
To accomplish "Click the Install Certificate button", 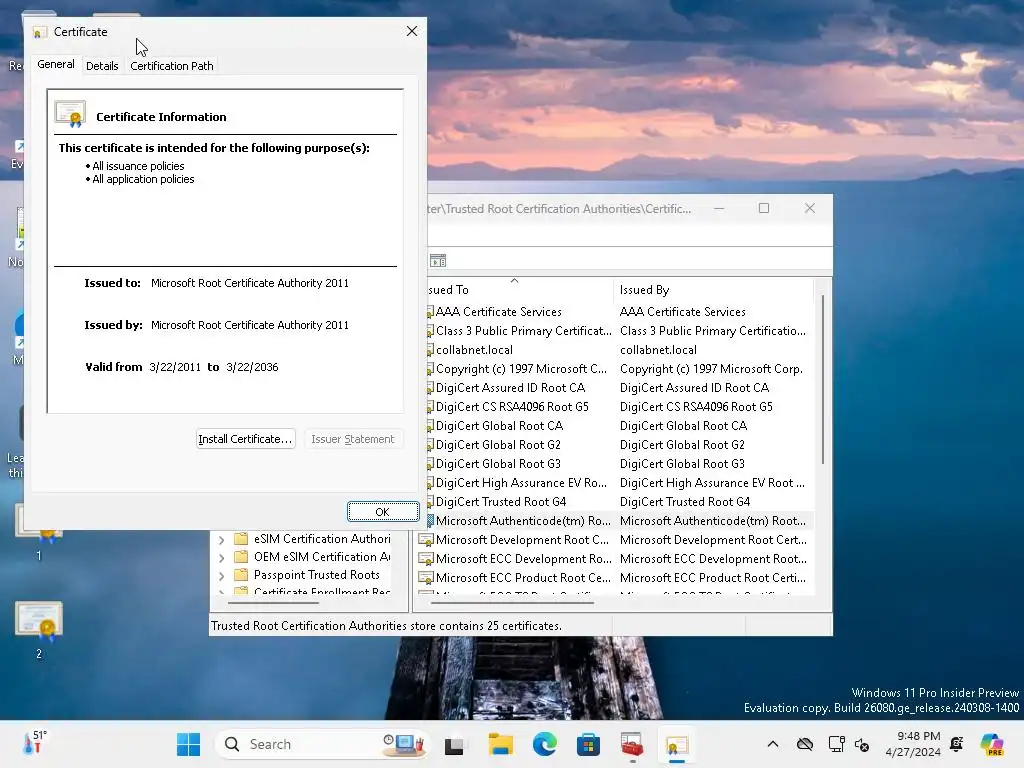I will coord(246,439).
